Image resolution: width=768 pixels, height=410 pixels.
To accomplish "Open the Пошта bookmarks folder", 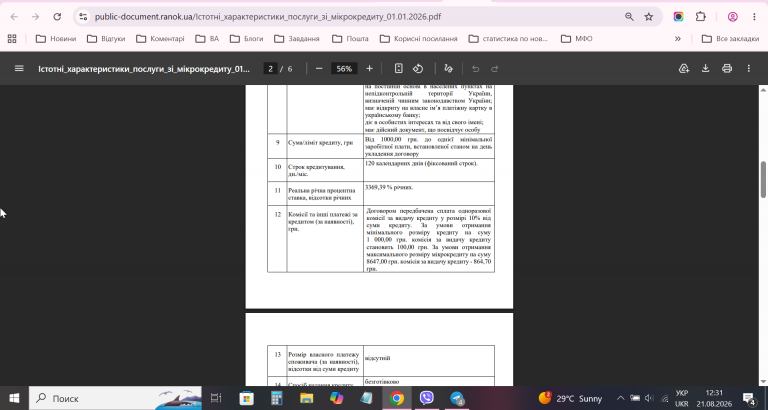I will (x=350, y=39).
